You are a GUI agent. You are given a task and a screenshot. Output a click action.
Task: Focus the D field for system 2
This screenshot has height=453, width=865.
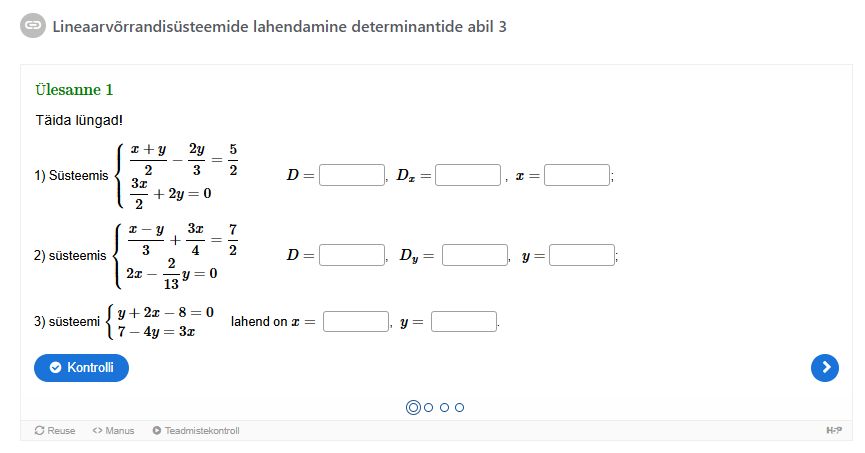(x=351, y=255)
